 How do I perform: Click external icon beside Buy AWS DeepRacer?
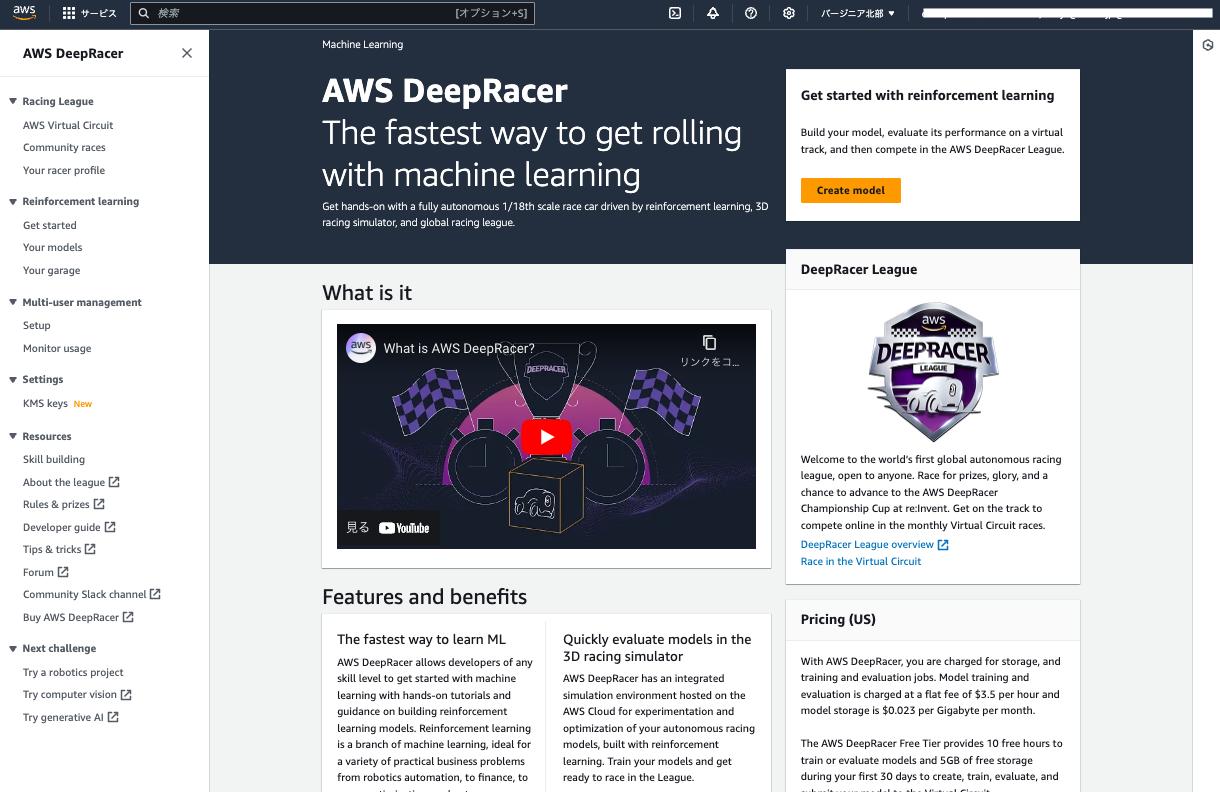click(x=128, y=617)
